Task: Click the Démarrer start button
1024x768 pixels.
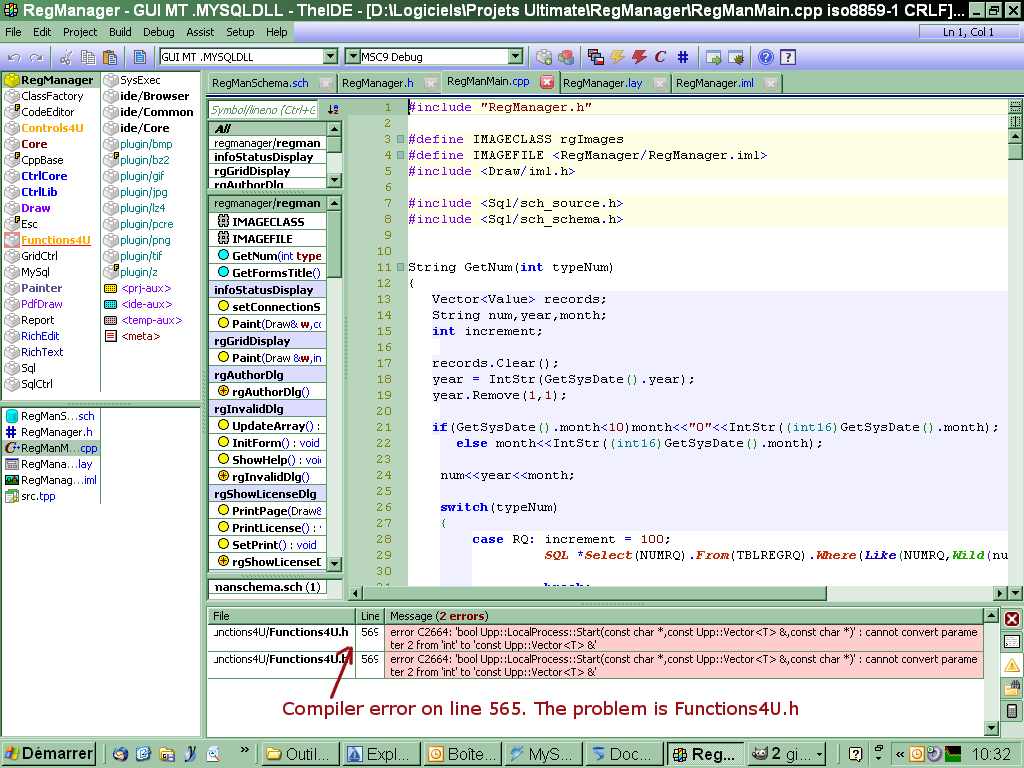Action: (48, 754)
